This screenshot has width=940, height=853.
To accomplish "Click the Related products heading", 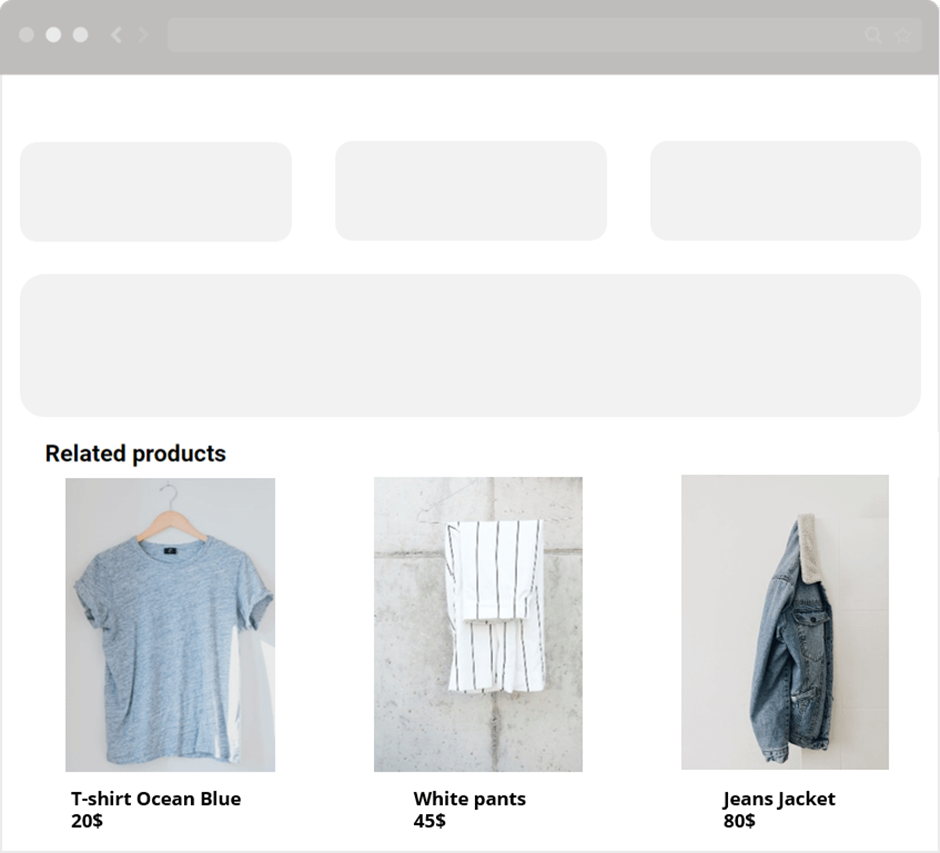I will [x=135, y=454].
